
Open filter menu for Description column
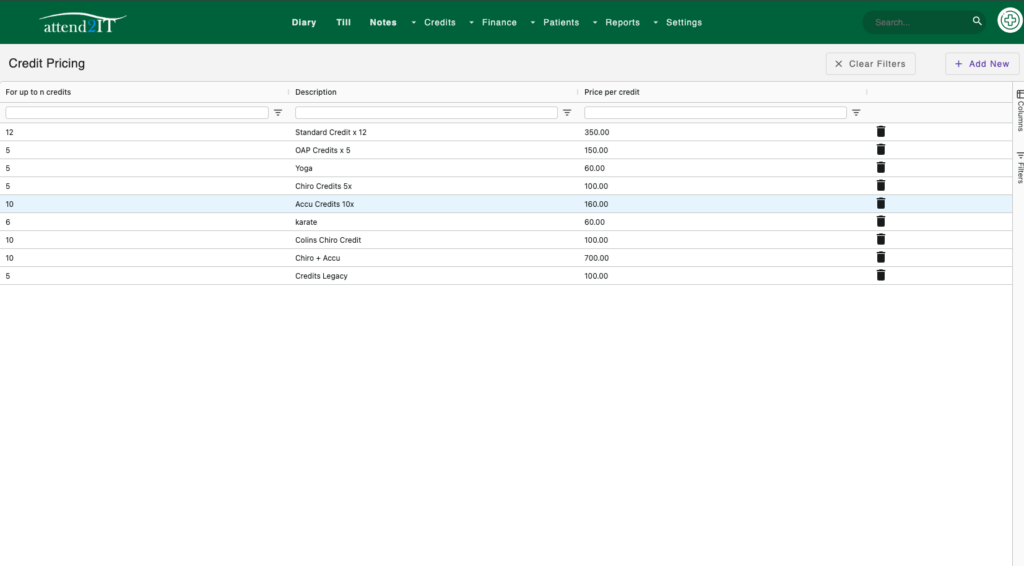tap(567, 113)
